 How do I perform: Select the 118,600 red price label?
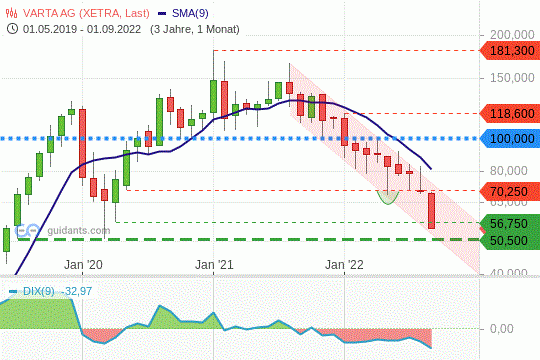[510, 114]
